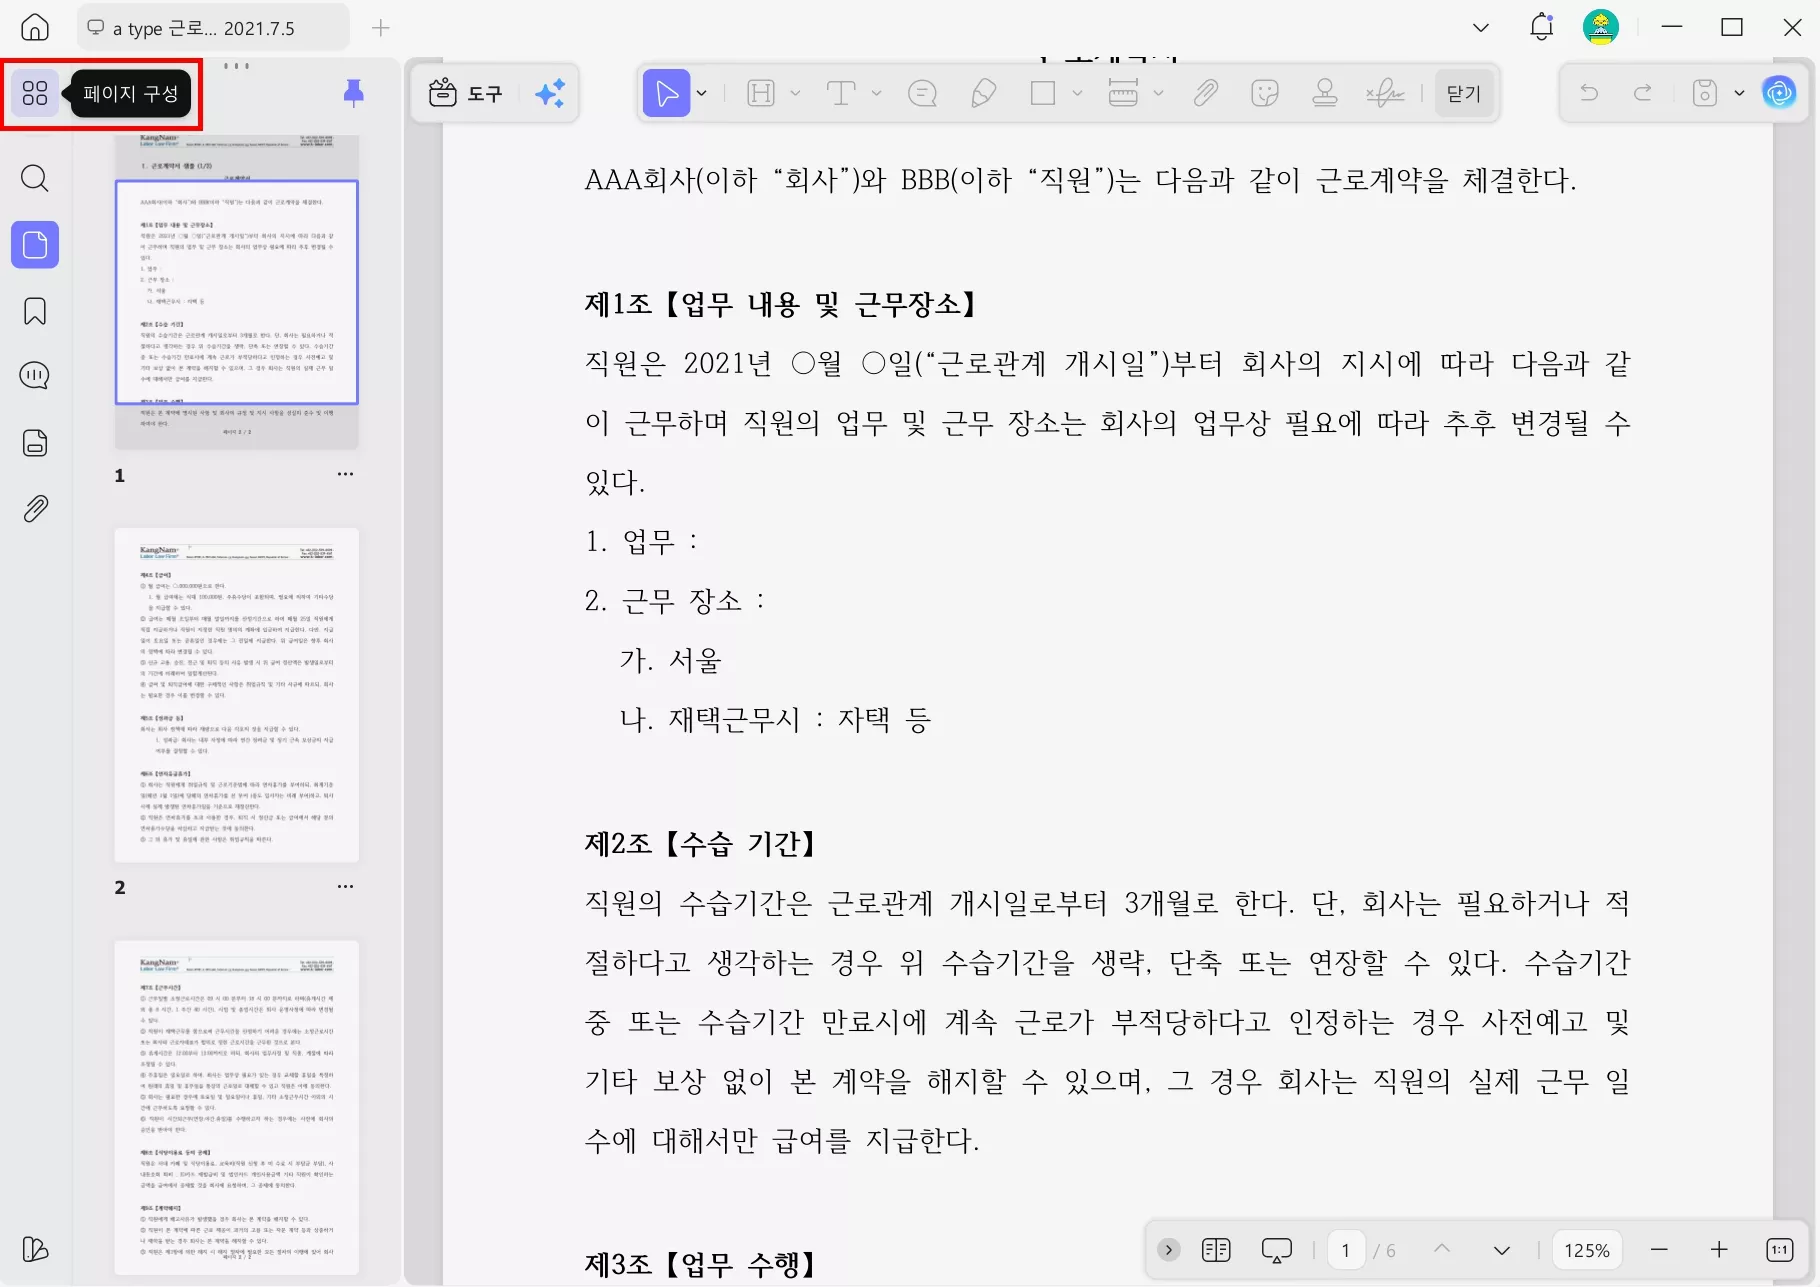The image size is (1820, 1287).
Task: Click the undo icon
Action: tap(1590, 93)
